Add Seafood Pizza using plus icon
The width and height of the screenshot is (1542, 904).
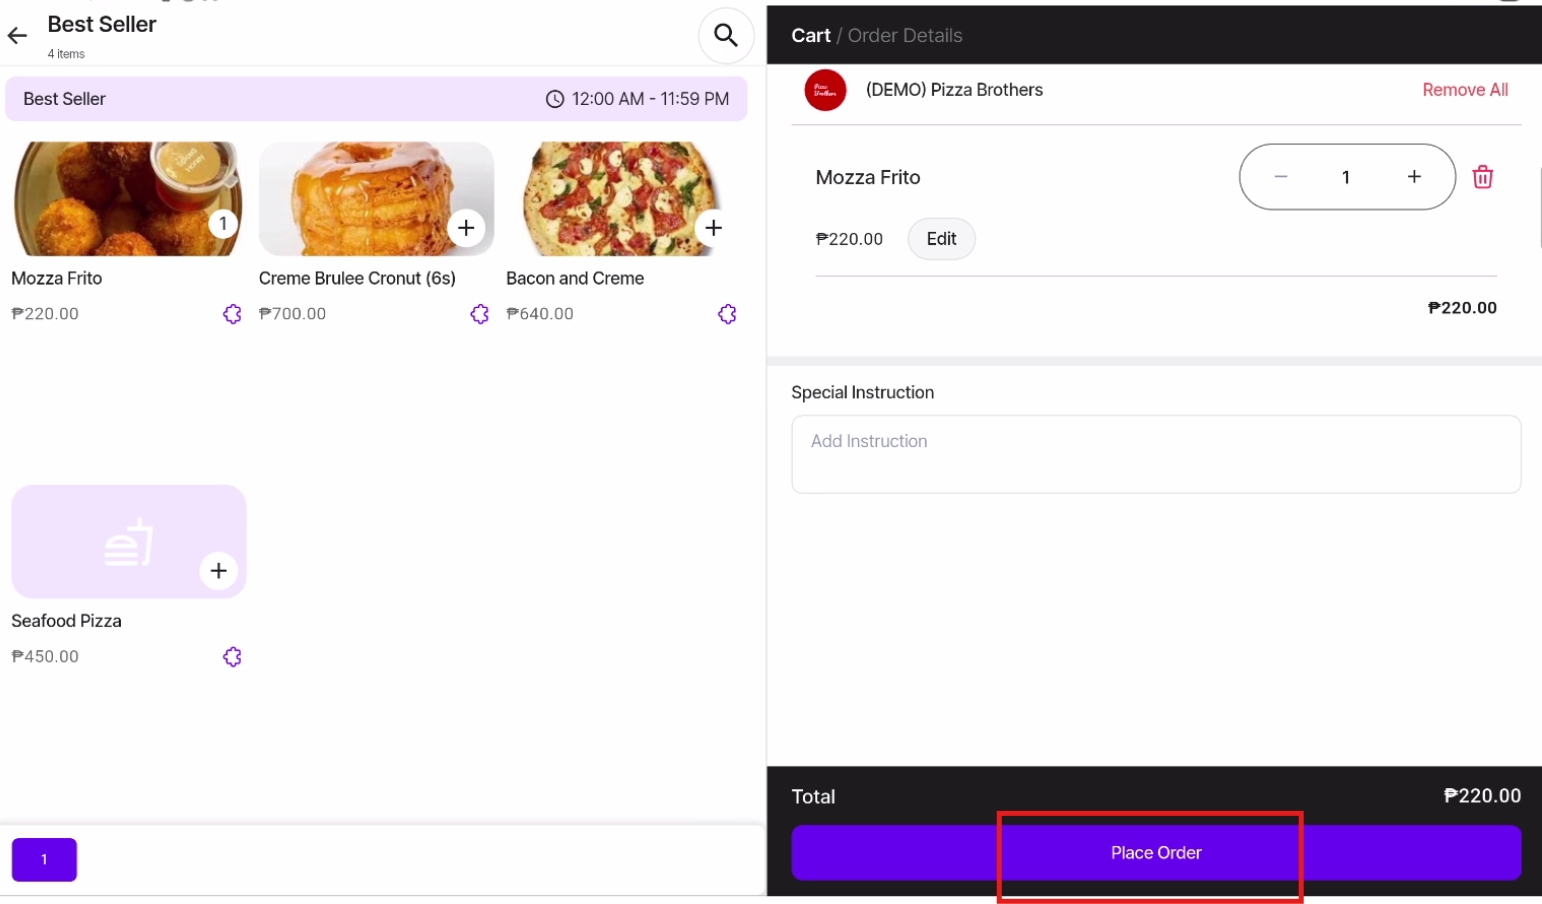point(218,571)
